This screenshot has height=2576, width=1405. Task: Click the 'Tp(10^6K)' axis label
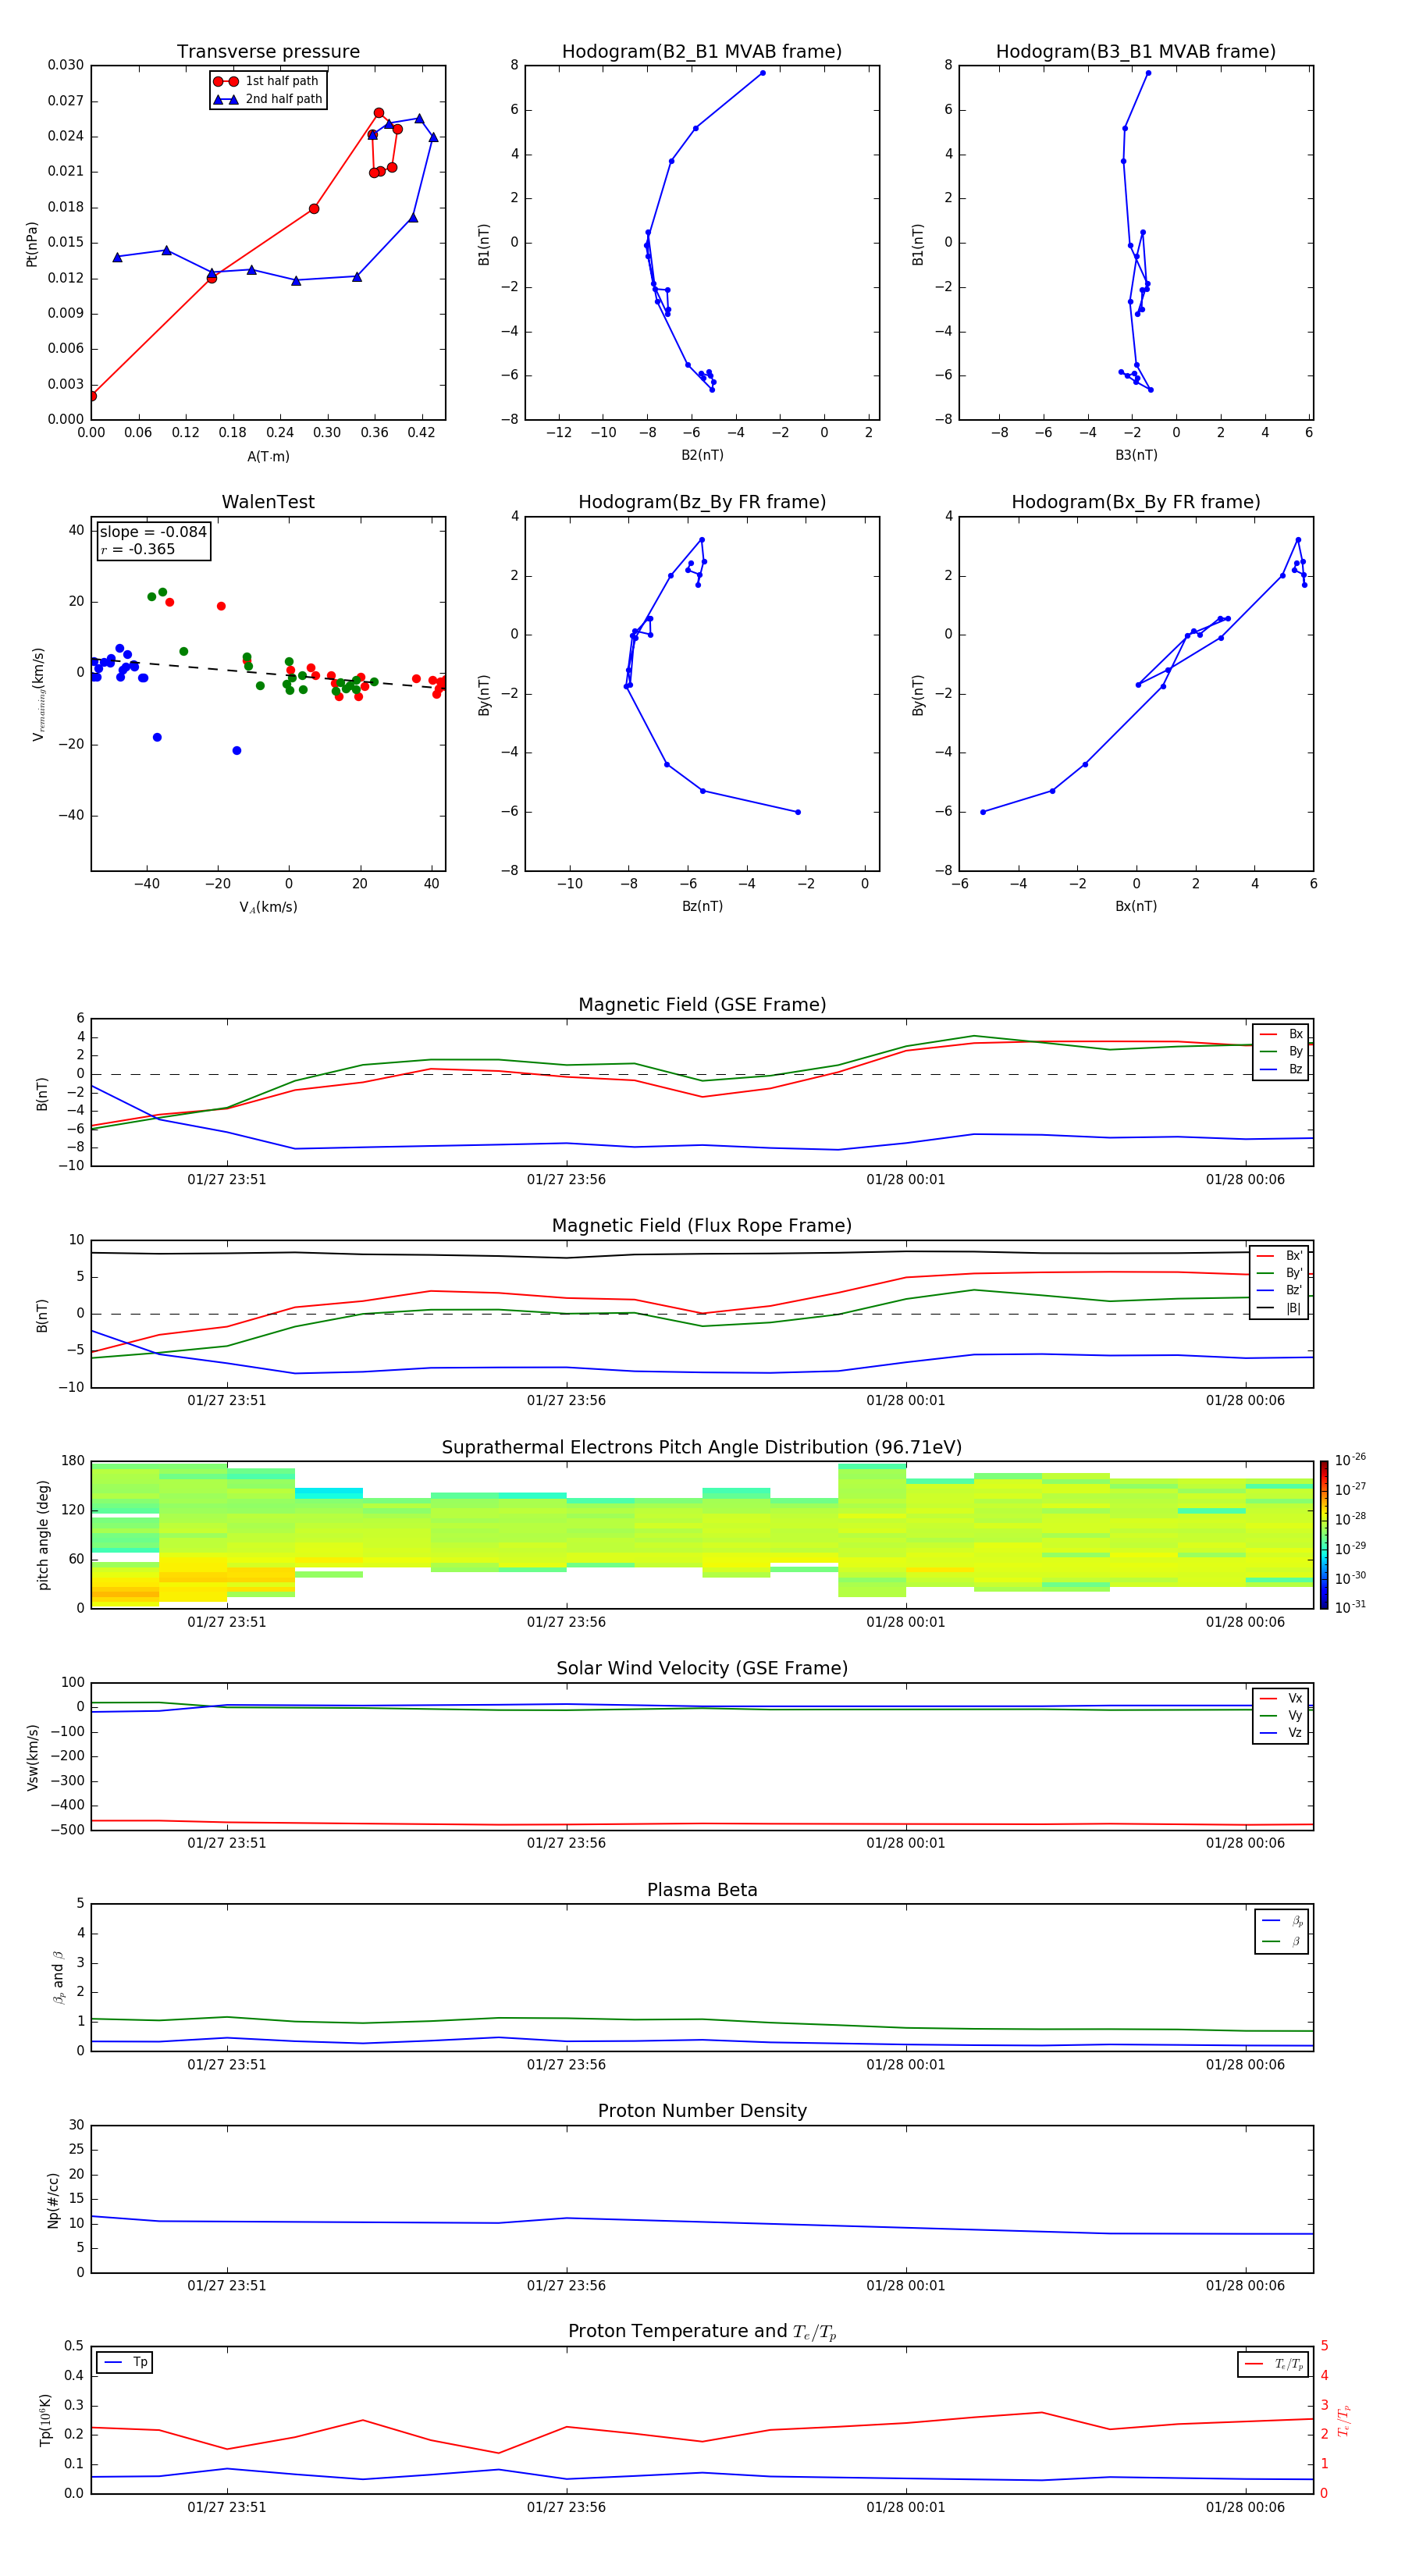point(45,2420)
